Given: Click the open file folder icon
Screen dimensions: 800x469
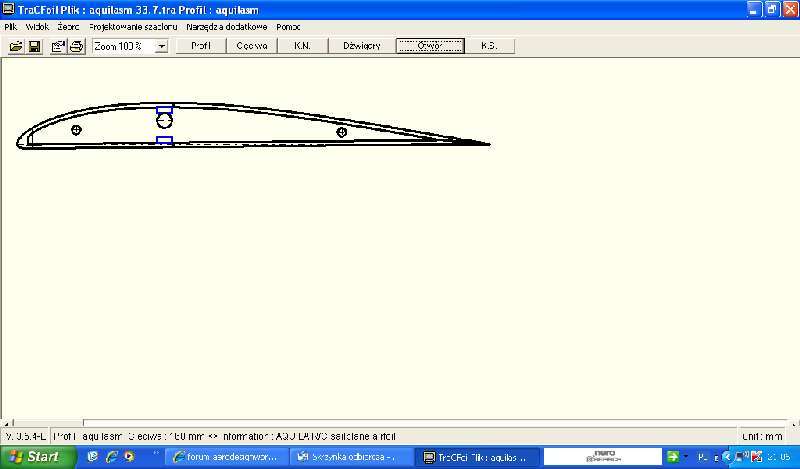Looking at the screenshot, I should point(15,46).
